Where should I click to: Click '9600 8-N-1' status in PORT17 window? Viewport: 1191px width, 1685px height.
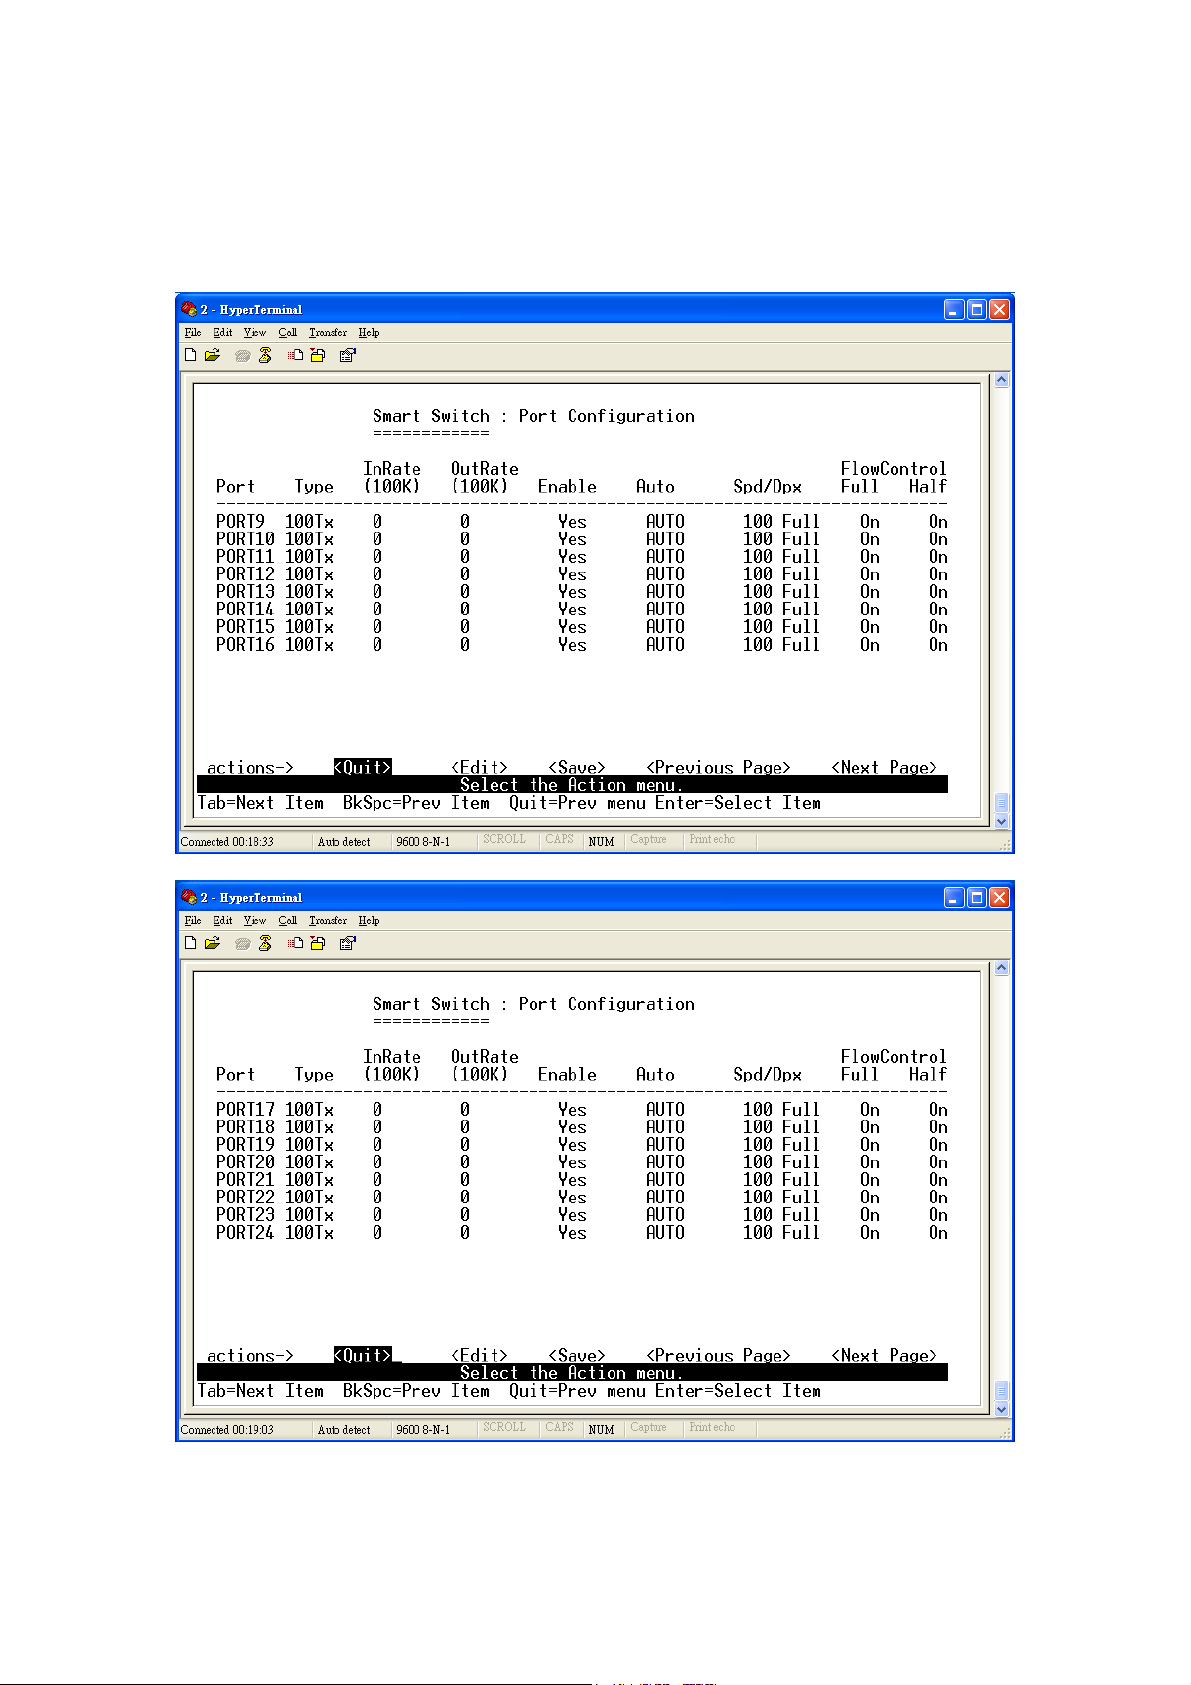[x=423, y=1430]
